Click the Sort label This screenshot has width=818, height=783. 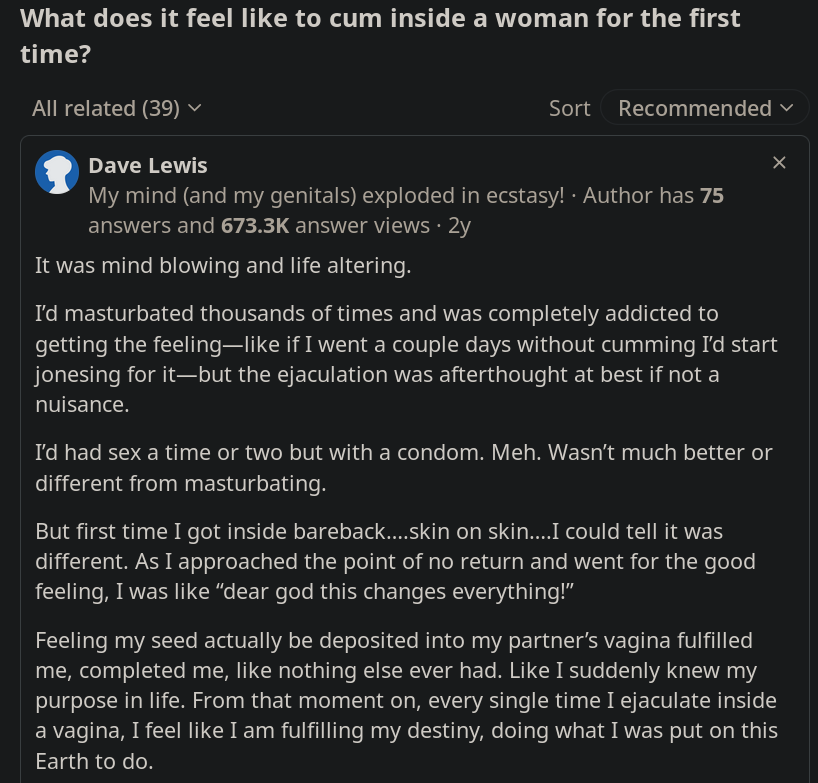[x=569, y=108]
